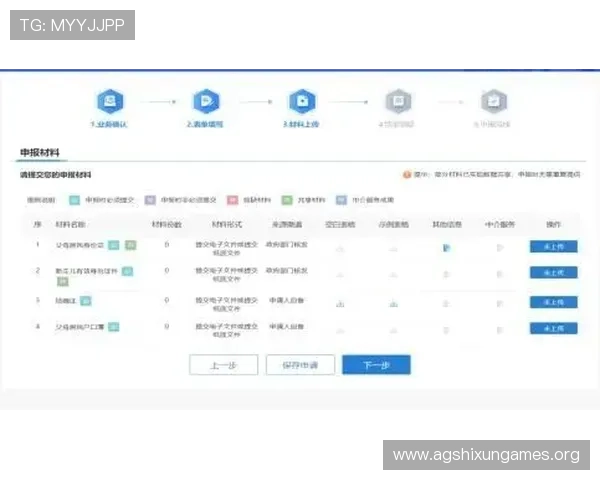Open the 申报材料 tab
This screenshot has width=600, height=480.
[40, 153]
